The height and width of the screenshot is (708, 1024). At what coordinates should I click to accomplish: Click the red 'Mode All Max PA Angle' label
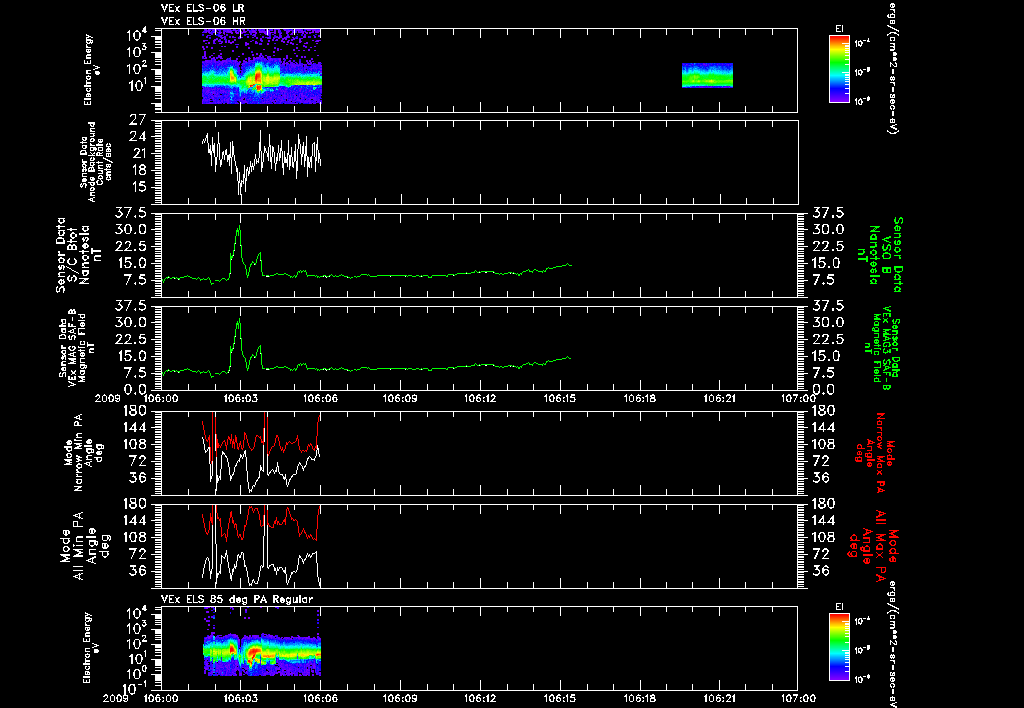tap(874, 545)
